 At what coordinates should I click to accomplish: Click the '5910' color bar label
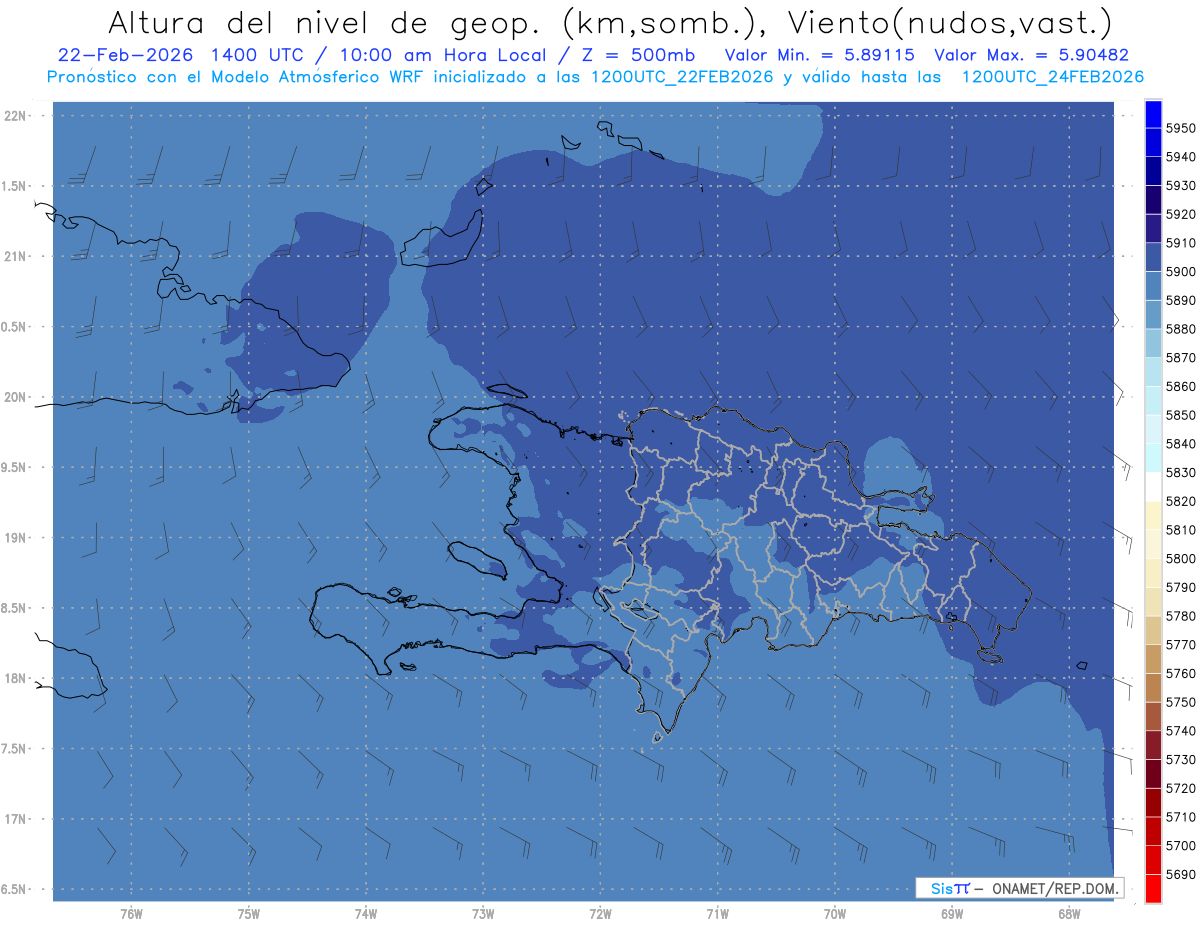point(1180,243)
